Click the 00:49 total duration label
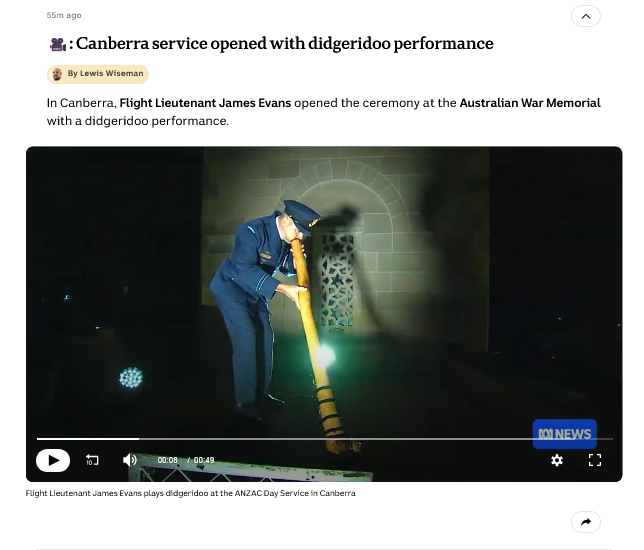The image size is (644, 550). pos(204,460)
